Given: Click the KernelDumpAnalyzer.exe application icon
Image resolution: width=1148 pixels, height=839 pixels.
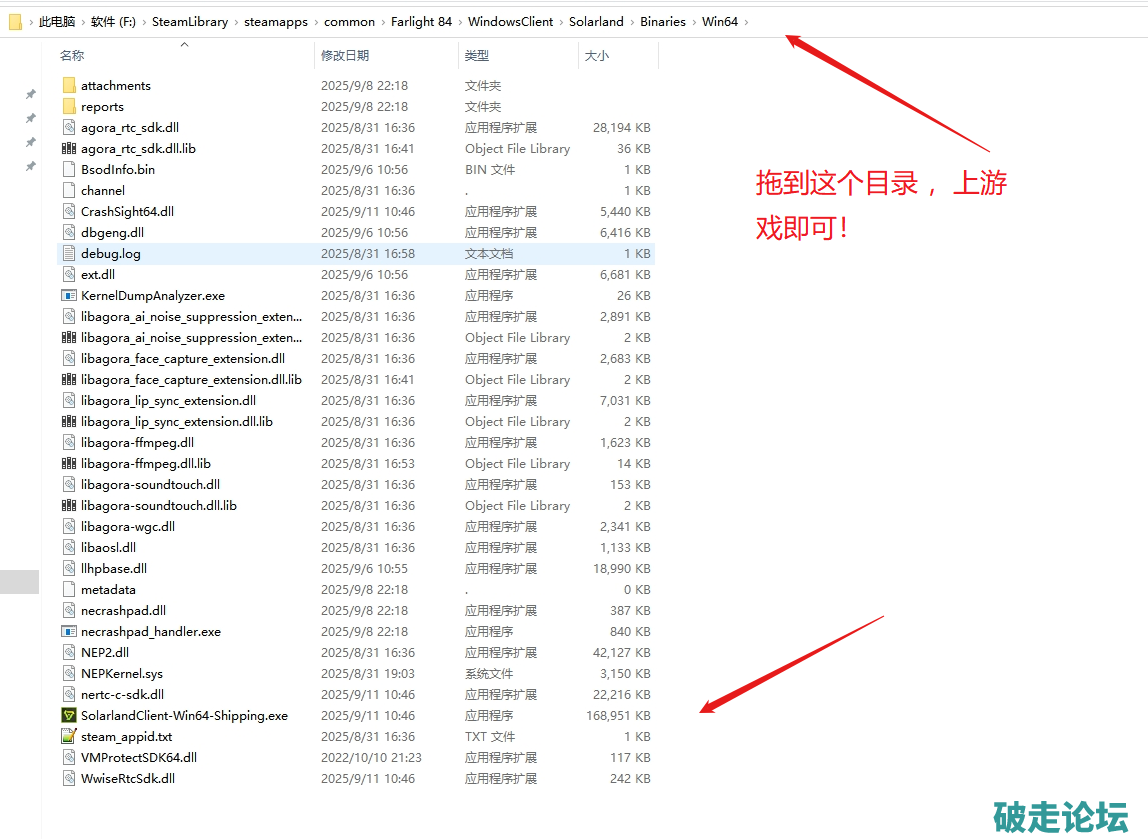Looking at the screenshot, I should pyautogui.click(x=69, y=296).
